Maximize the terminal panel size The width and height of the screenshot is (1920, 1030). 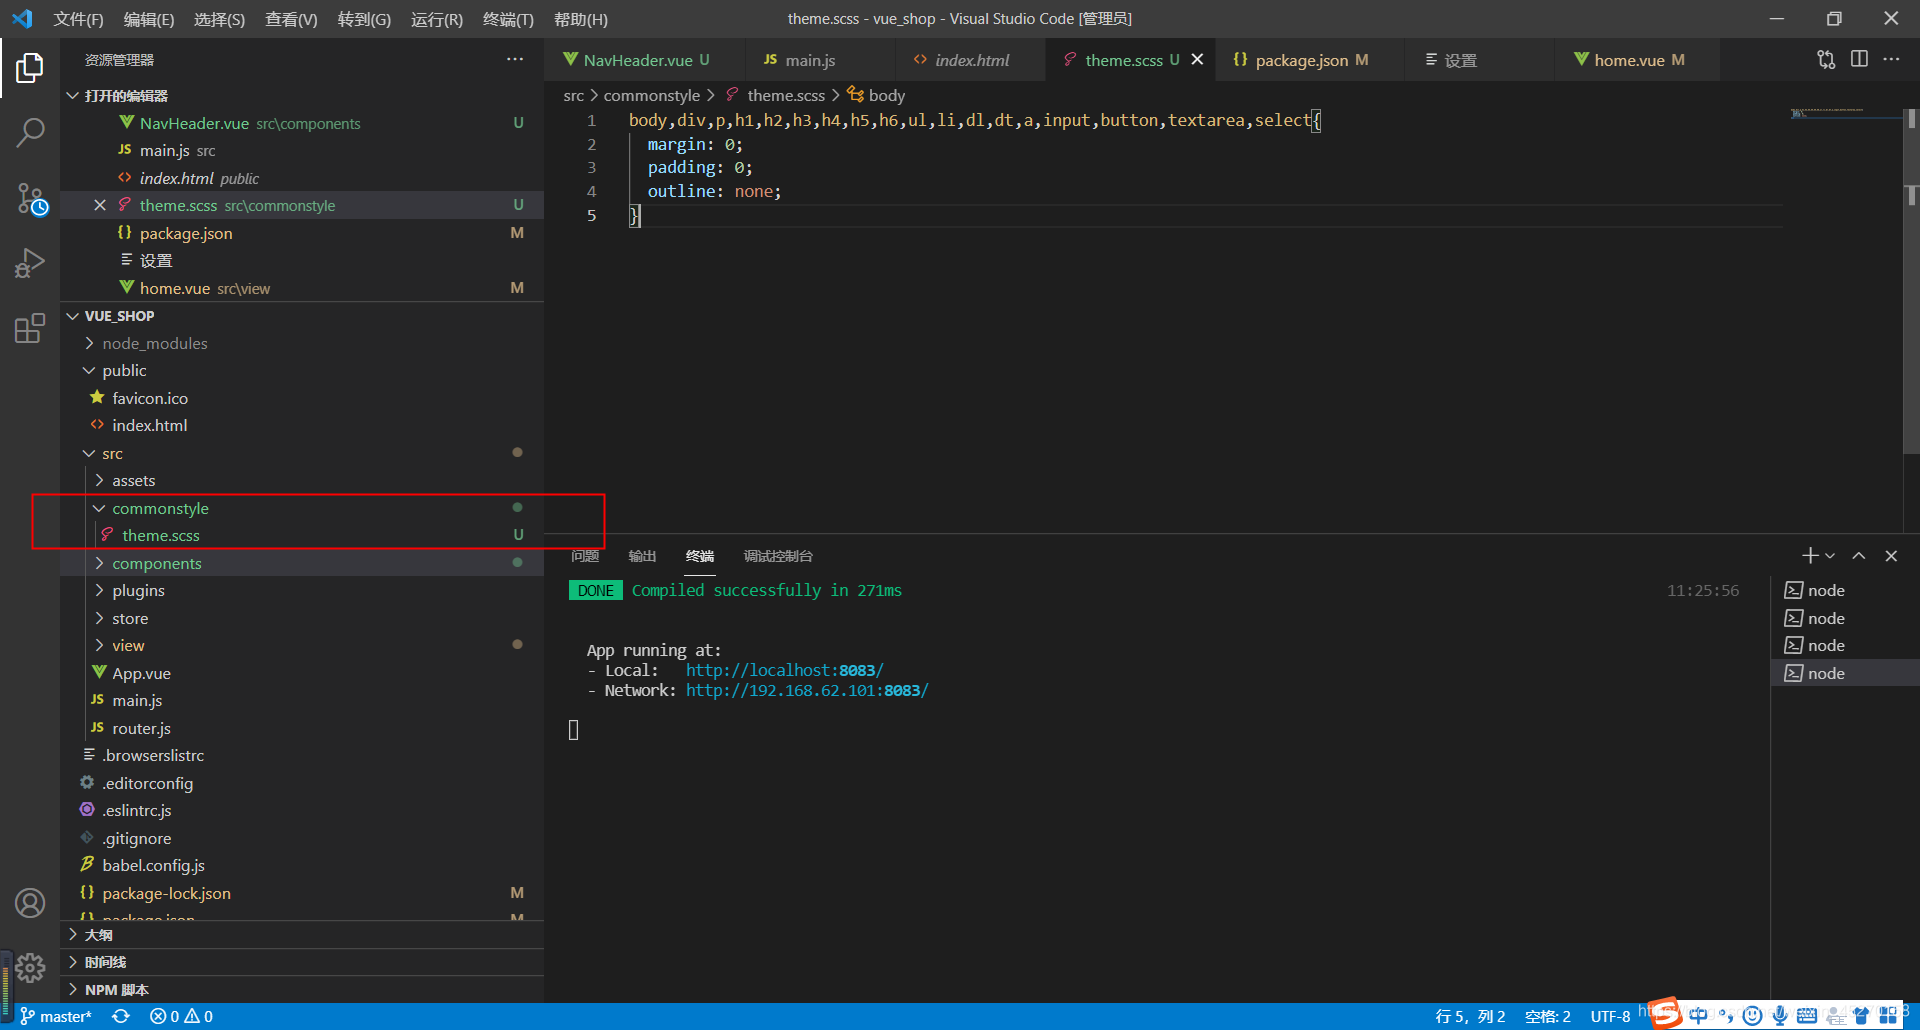coord(1859,556)
